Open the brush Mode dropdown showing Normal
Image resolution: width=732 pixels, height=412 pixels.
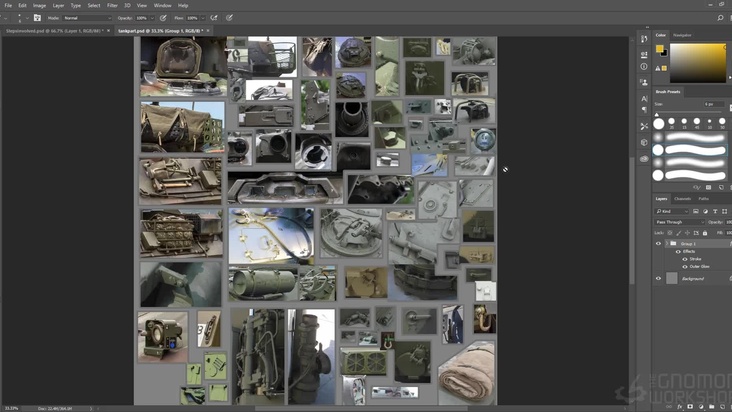(87, 18)
